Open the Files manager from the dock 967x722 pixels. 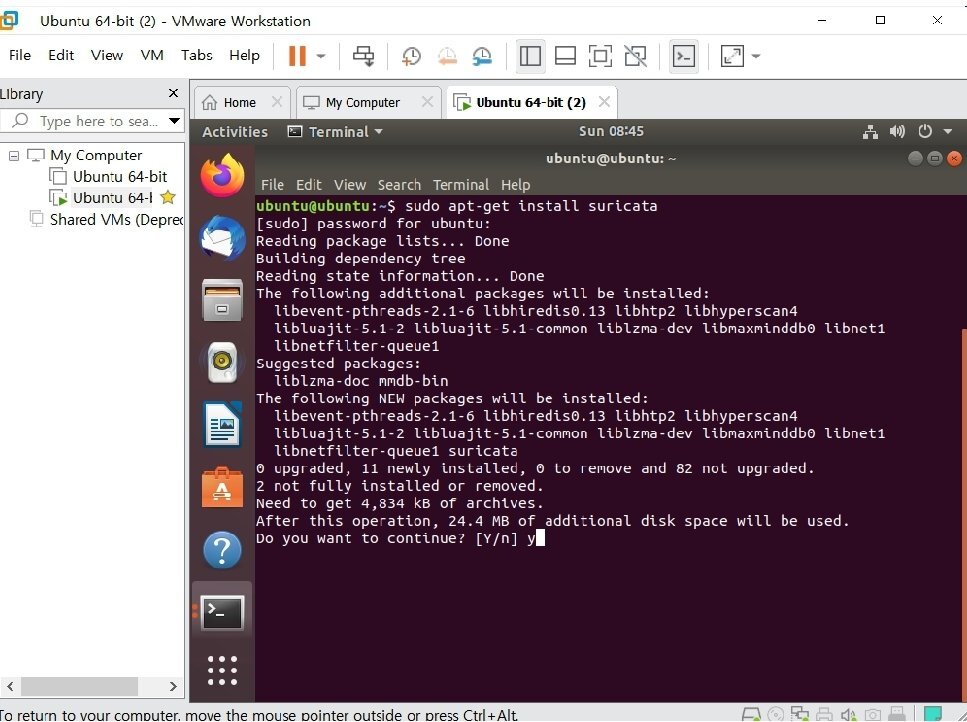222,300
